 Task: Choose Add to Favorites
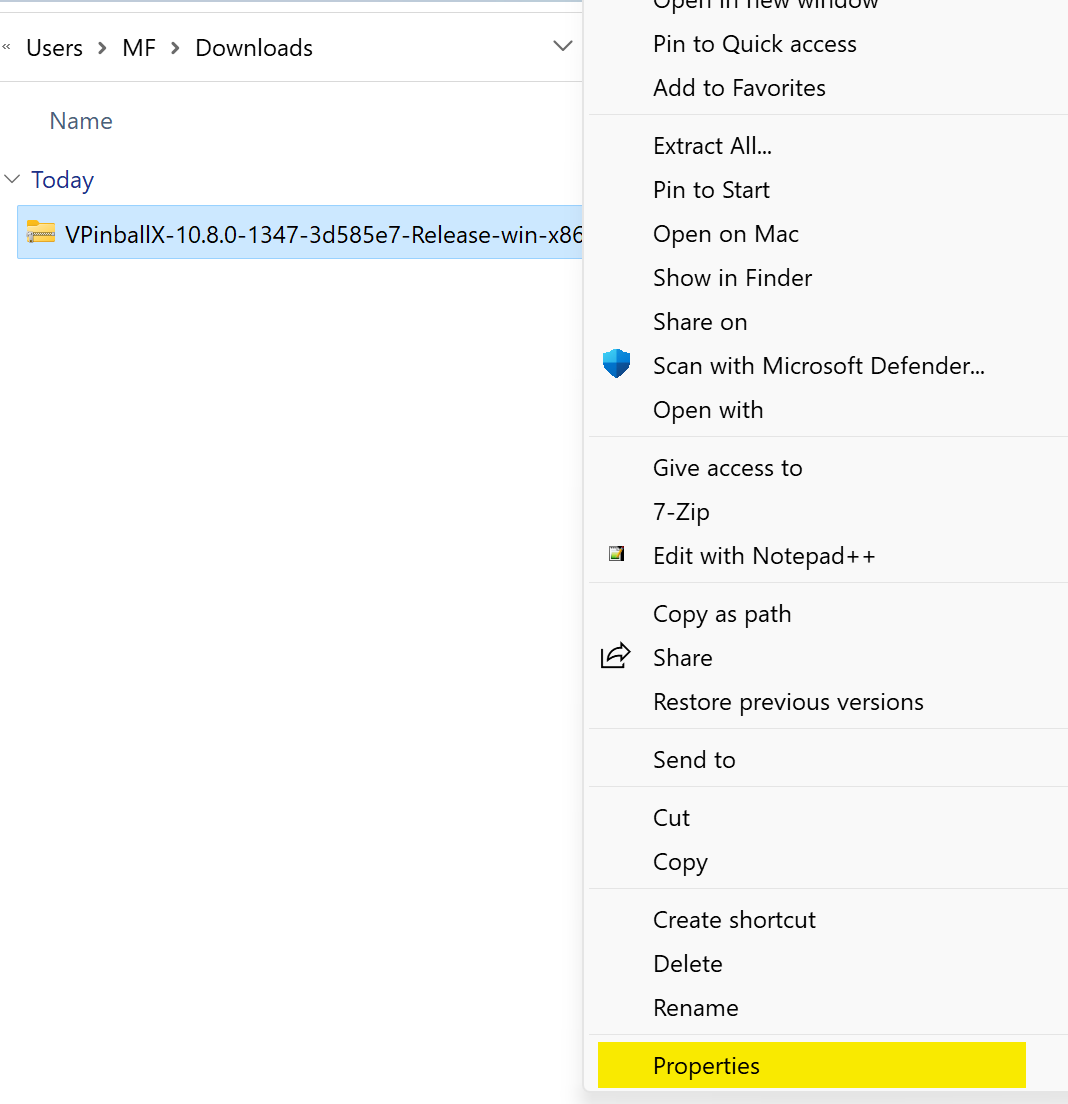pos(739,87)
